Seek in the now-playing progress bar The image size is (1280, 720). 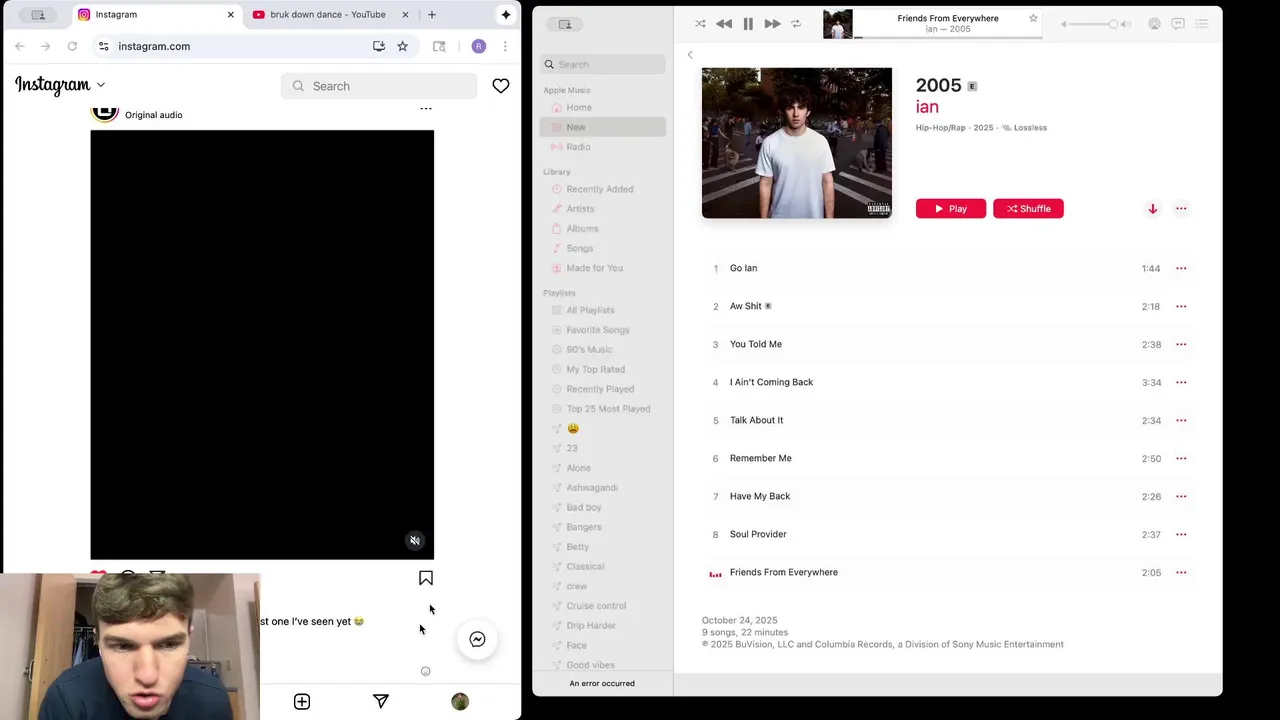[x=948, y=37]
